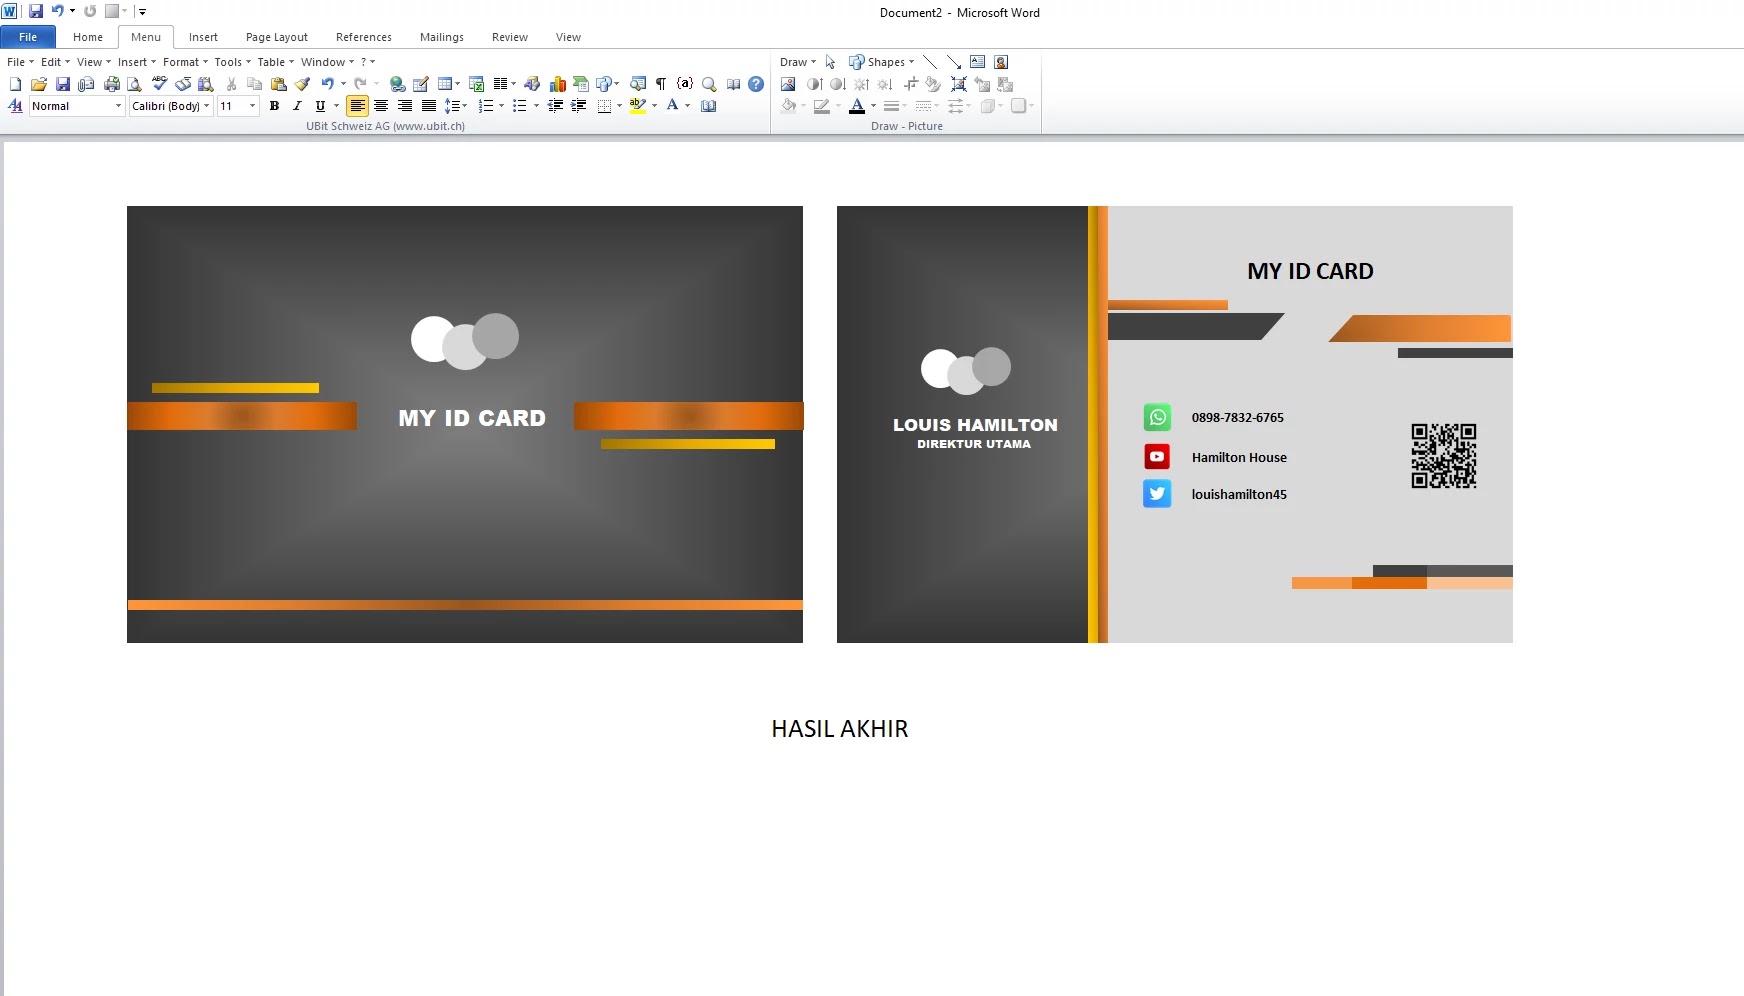This screenshot has height=996, width=1744.
Task: Toggle Show/Hide paragraph marks
Action: pos(661,84)
